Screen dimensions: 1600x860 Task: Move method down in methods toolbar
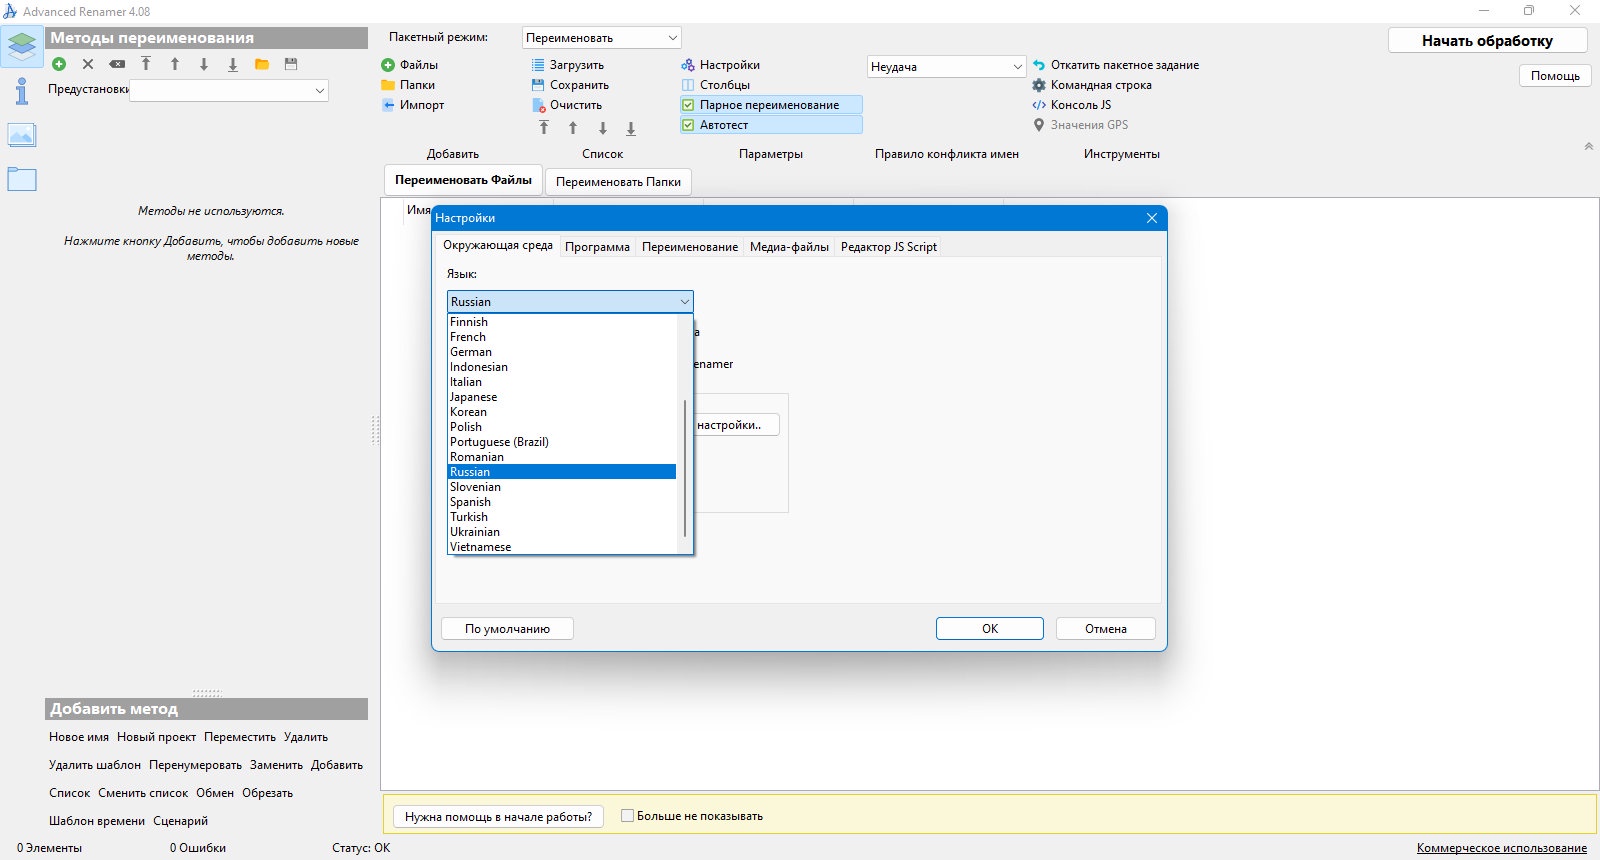[x=204, y=64]
